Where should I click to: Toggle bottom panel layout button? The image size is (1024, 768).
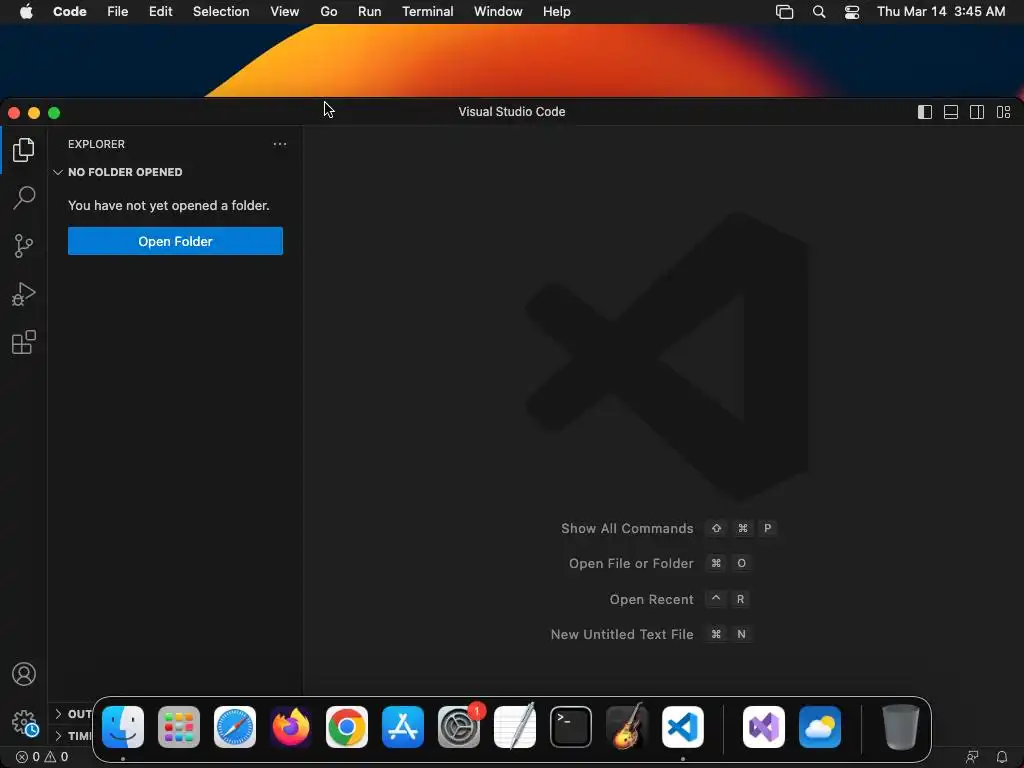[x=951, y=112]
